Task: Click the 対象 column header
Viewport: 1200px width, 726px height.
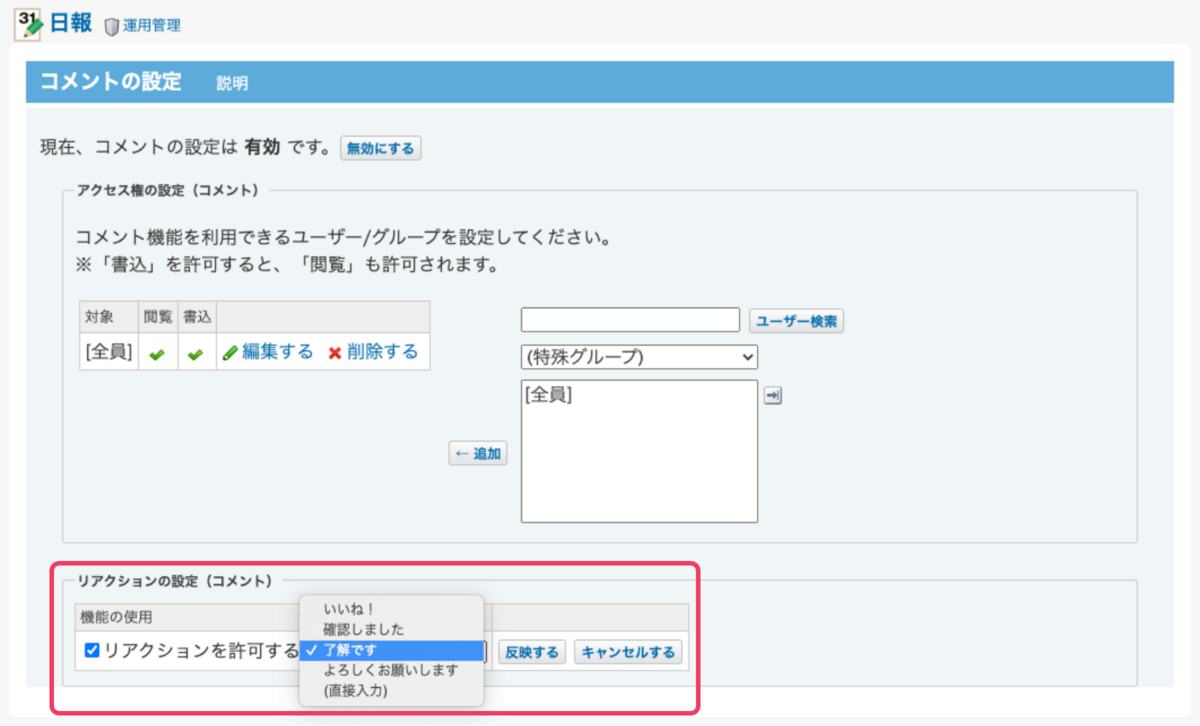Action: coord(109,317)
